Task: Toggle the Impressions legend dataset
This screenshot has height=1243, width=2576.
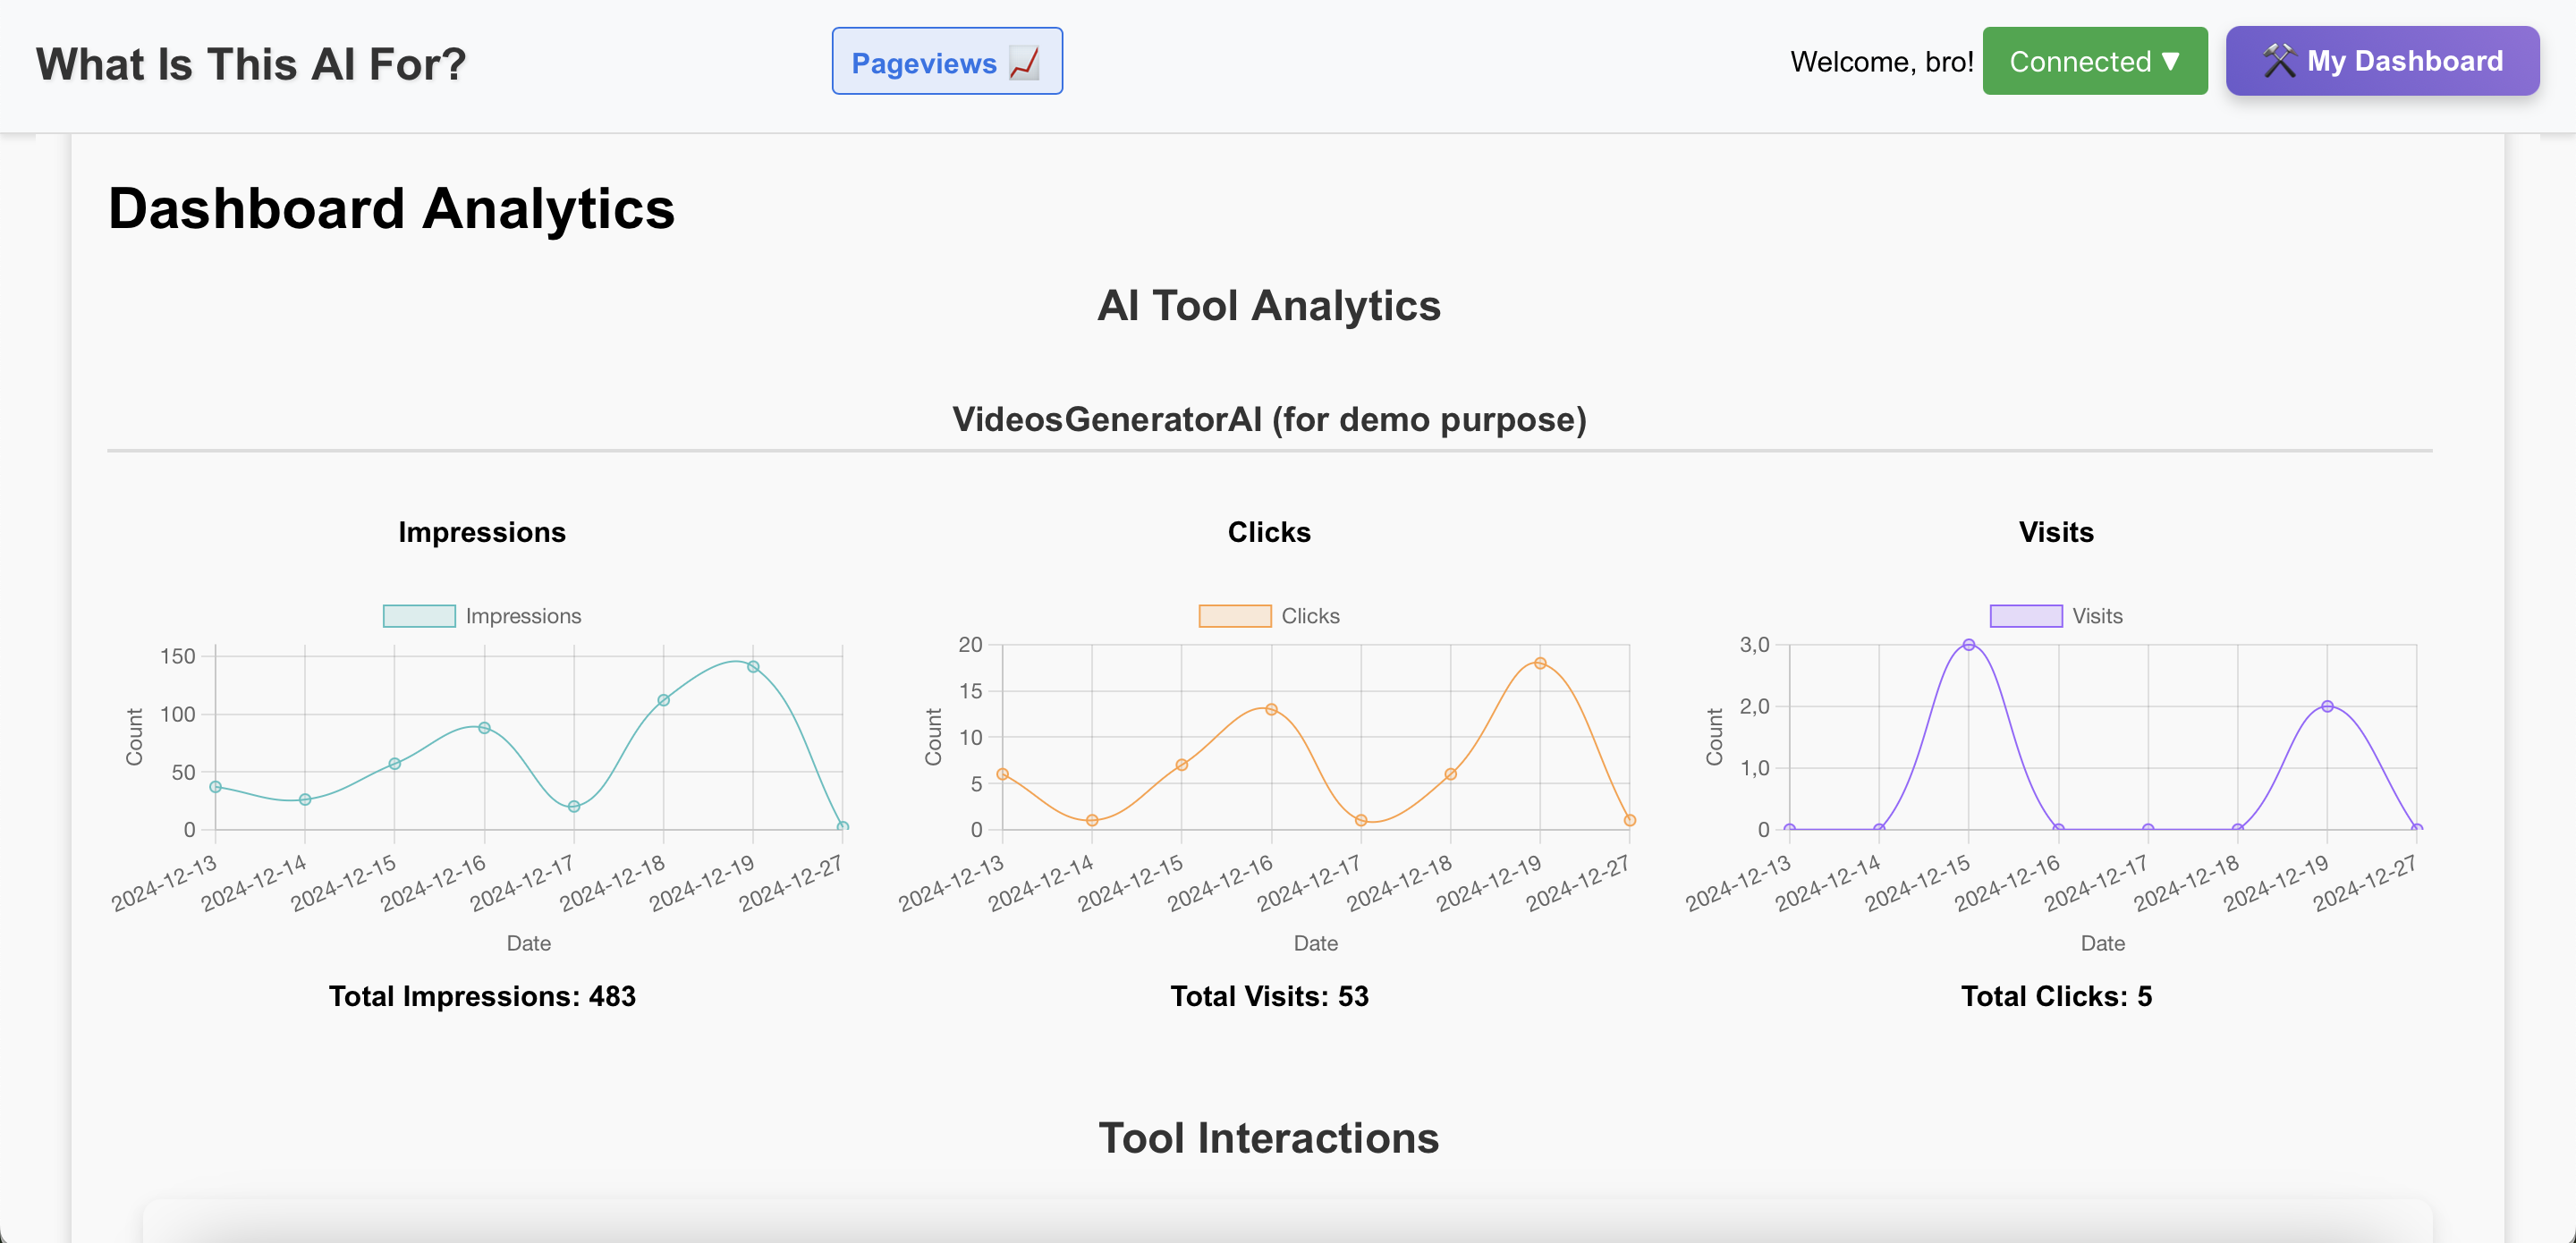Action: click(522, 616)
